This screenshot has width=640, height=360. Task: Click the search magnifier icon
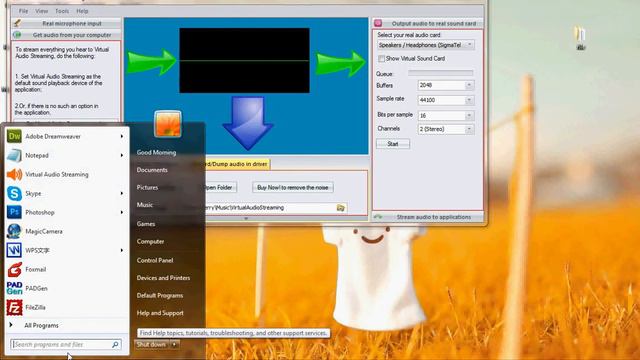tap(115, 344)
